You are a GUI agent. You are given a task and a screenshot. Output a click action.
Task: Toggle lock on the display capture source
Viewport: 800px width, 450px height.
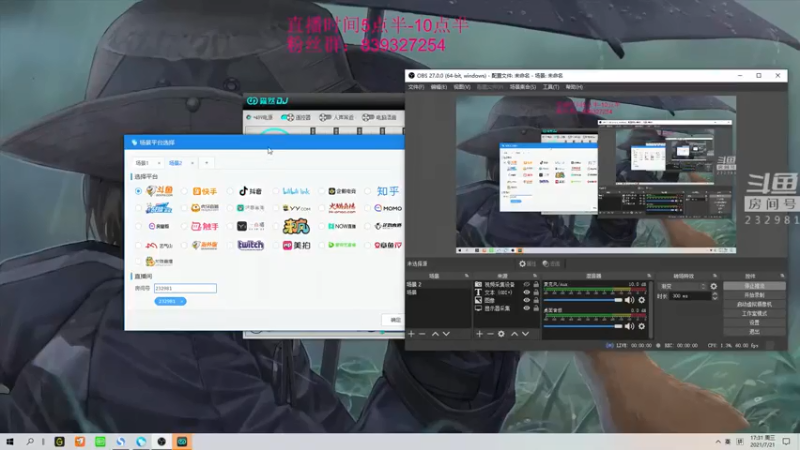536,308
